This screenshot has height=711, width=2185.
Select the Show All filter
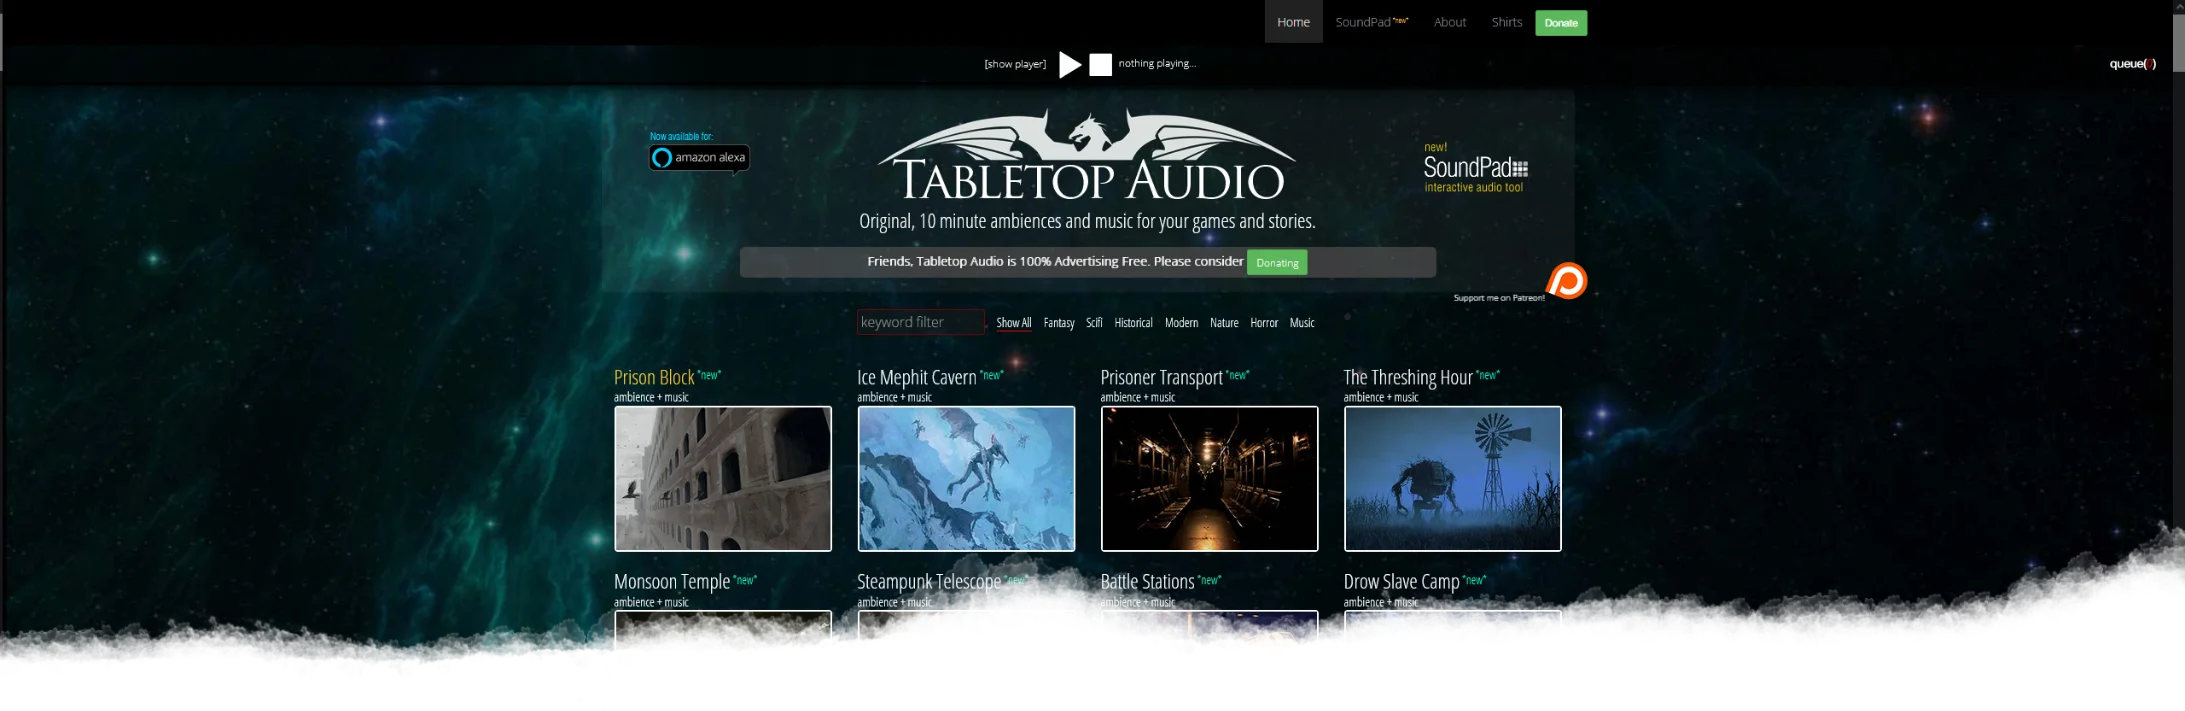click(1013, 323)
